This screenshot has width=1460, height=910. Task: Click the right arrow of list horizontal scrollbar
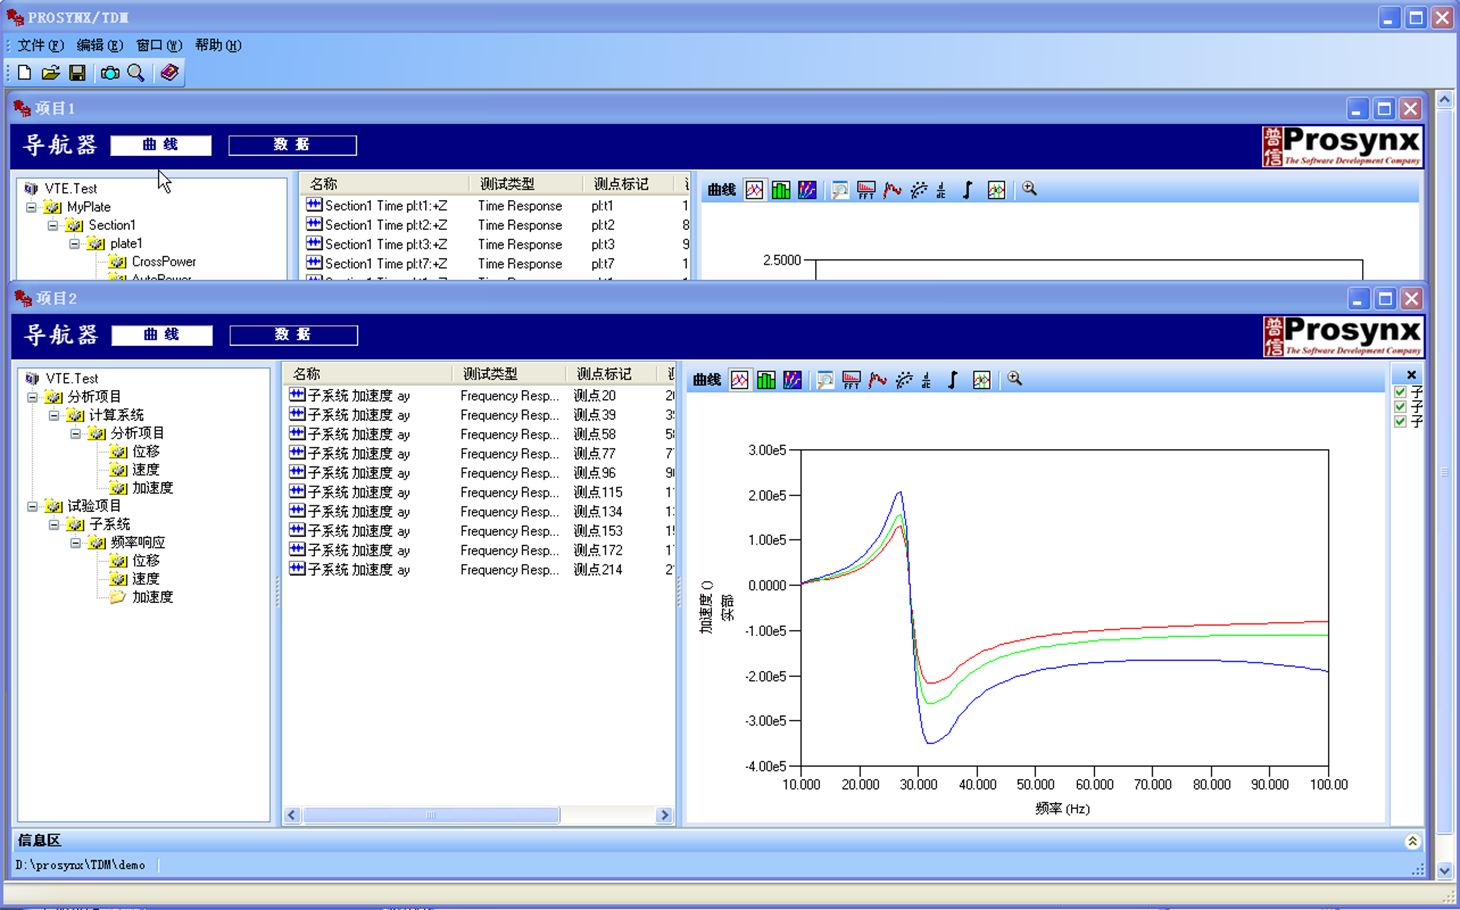(664, 815)
